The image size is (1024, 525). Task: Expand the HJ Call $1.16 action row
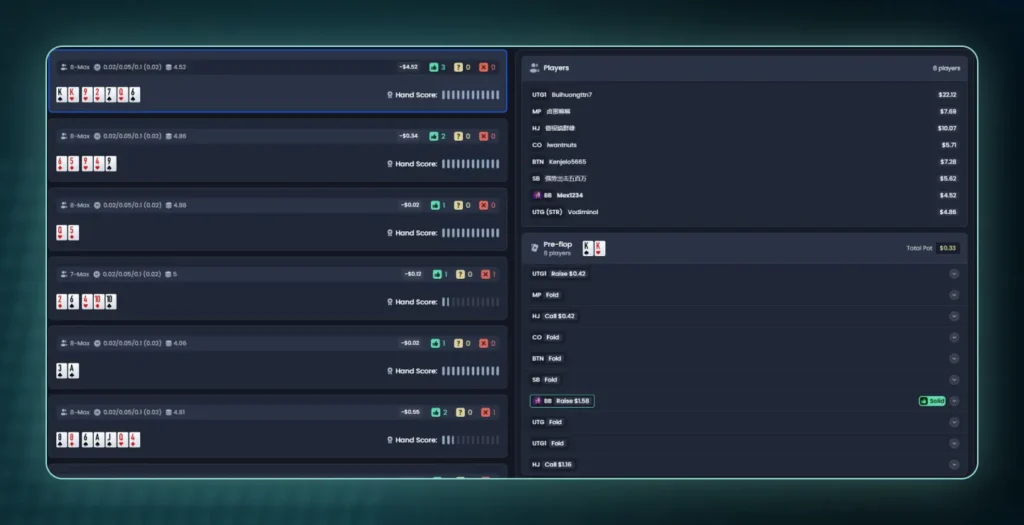pyautogui.click(x=954, y=464)
